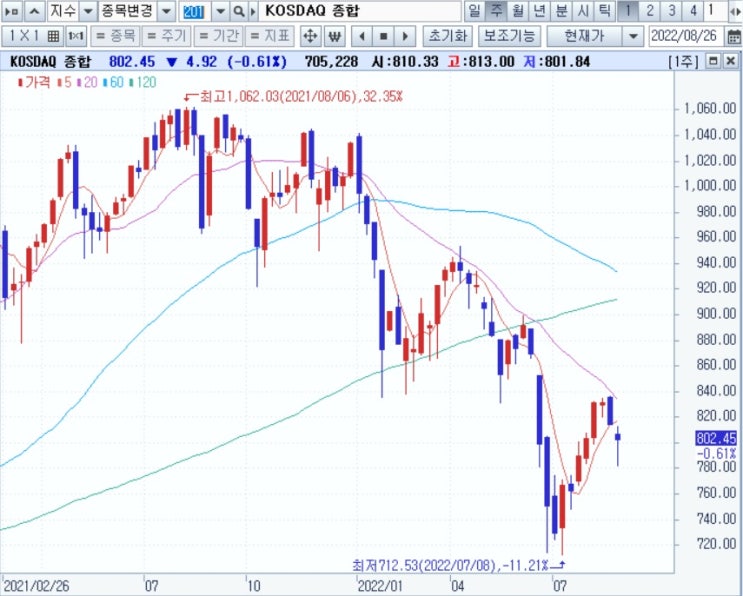This screenshot has height=596, width=743.
Task: Toggle interval preset button 1
Action: 628,10
